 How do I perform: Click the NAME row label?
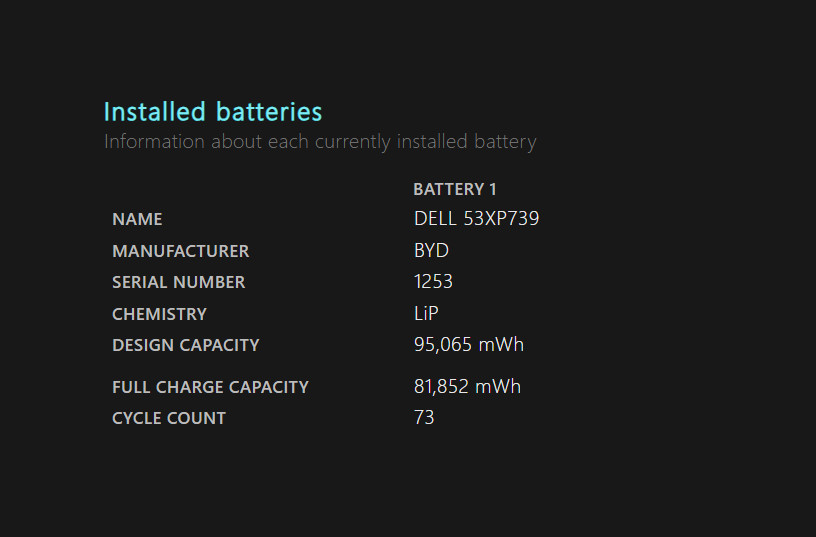point(137,219)
